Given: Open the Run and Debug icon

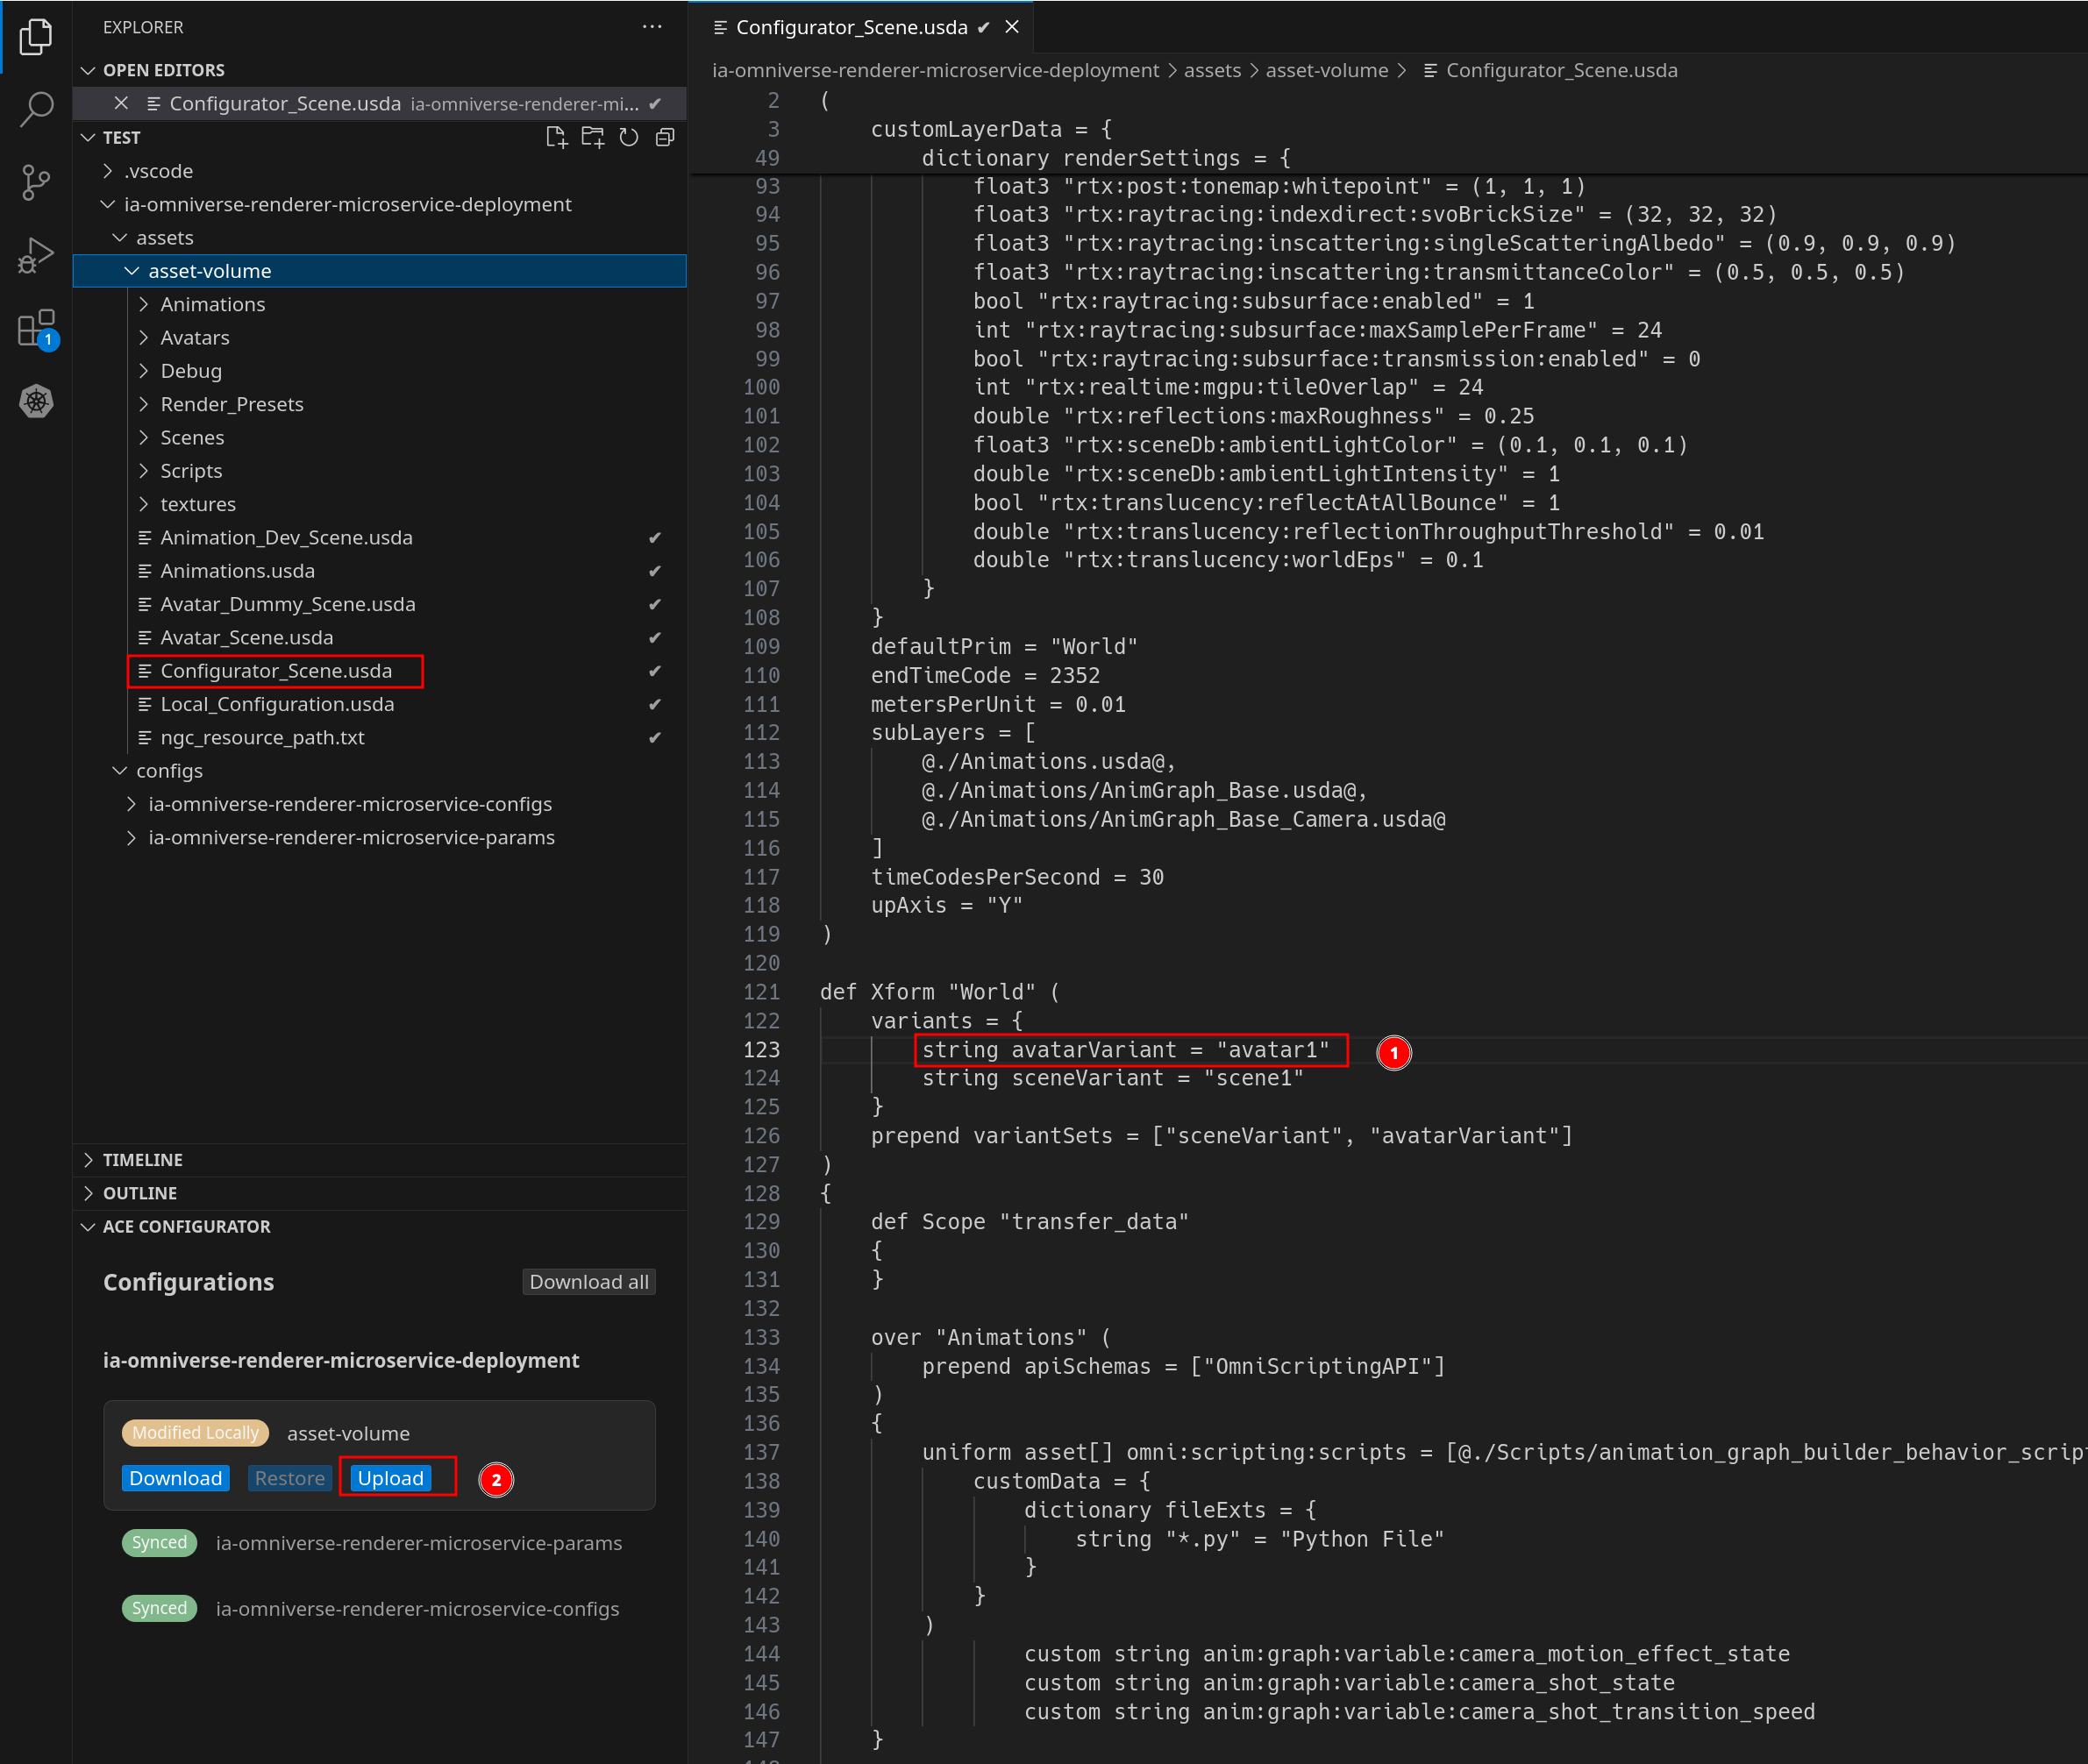Looking at the screenshot, I should (36, 256).
